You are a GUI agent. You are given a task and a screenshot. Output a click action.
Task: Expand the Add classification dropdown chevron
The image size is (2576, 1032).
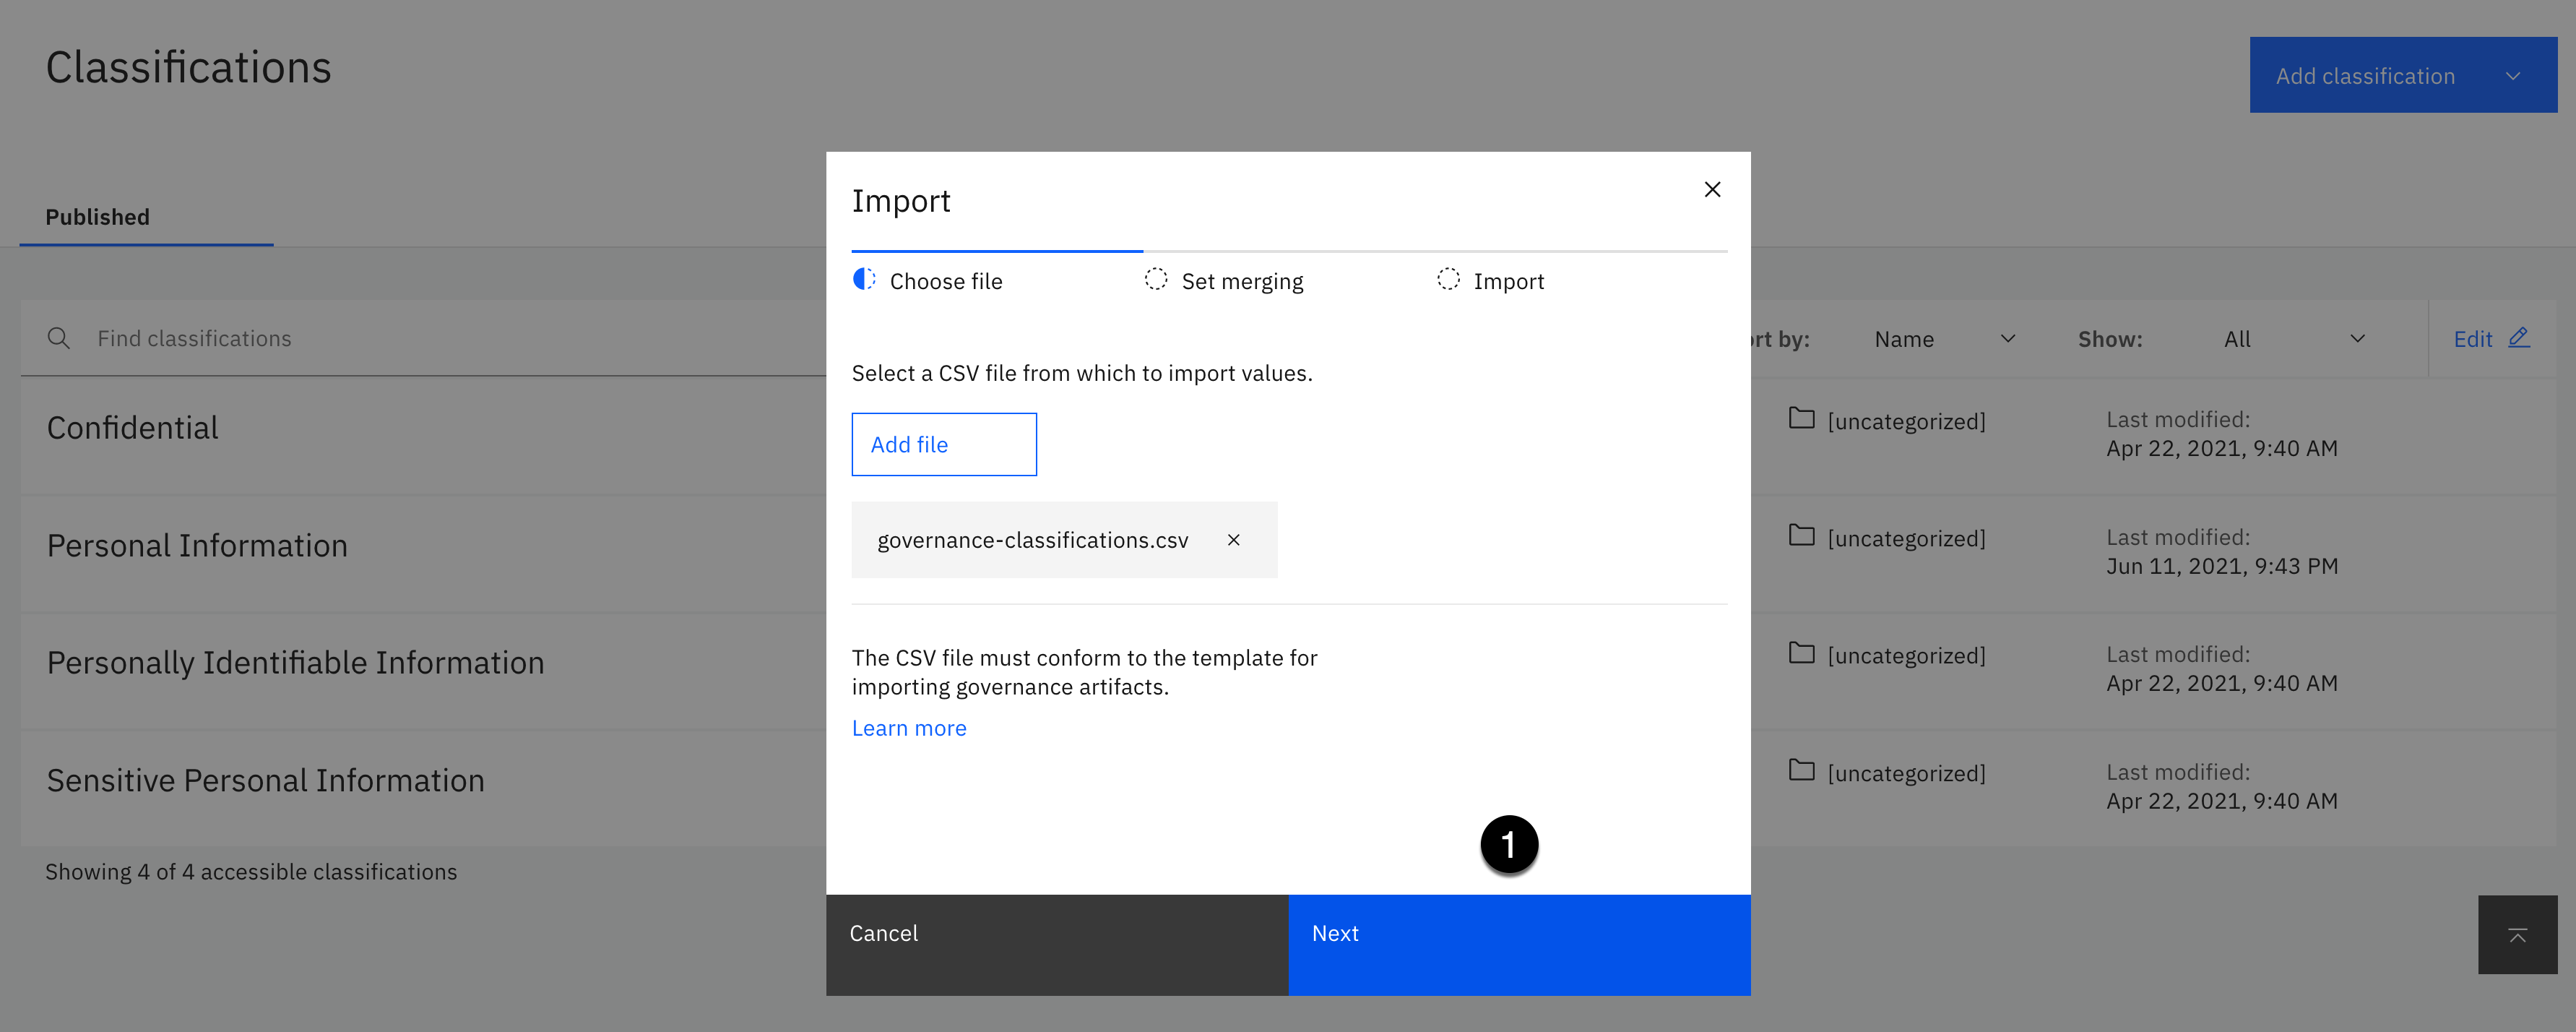[x=2512, y=76]
